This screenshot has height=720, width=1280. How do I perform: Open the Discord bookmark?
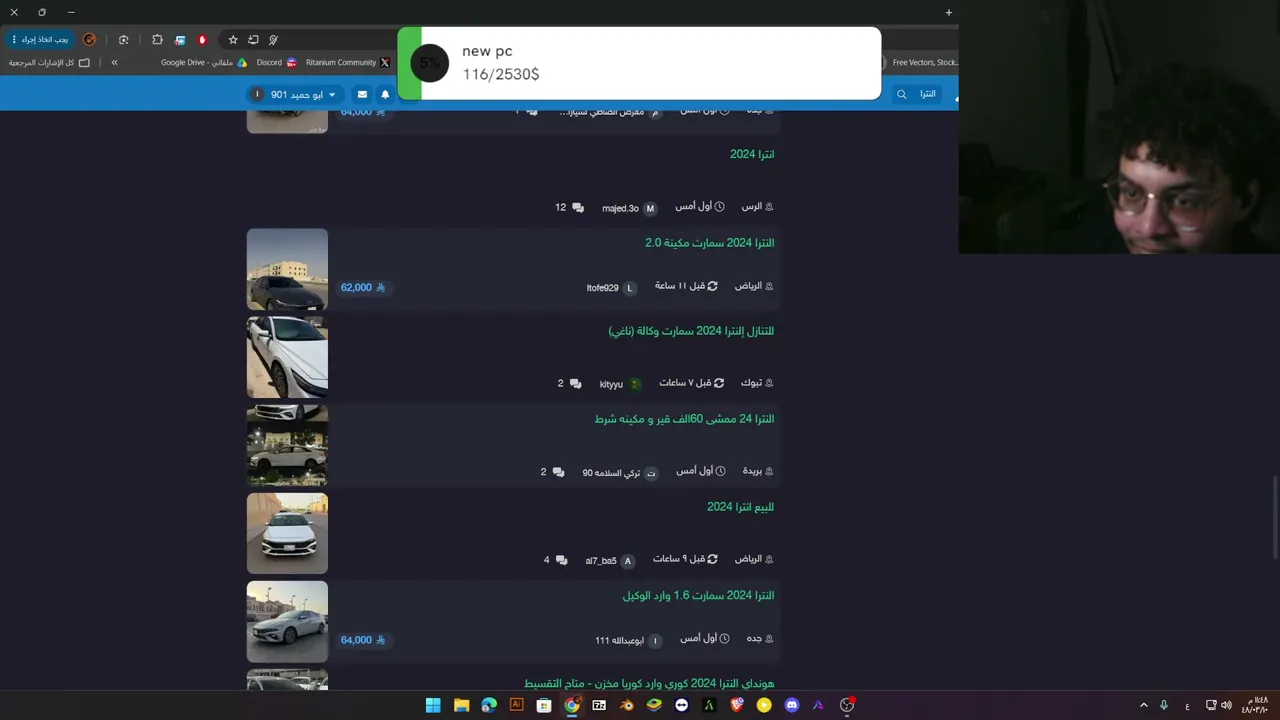pos(277,63)
